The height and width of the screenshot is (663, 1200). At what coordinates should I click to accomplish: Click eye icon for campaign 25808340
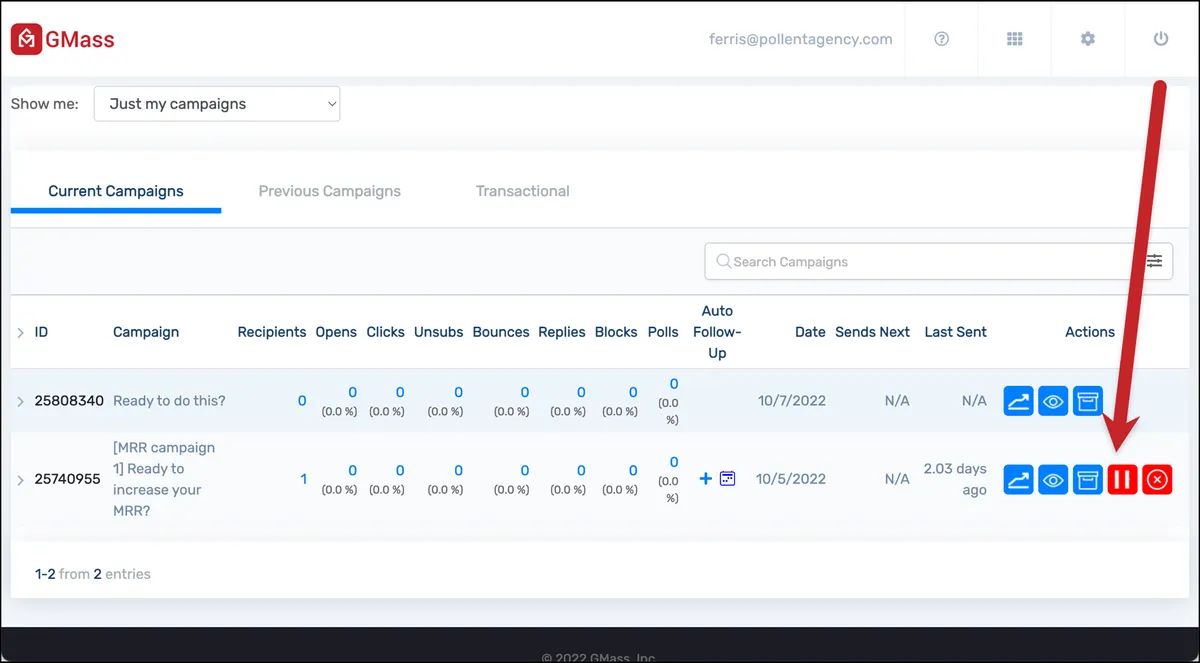click(1053, 401)
